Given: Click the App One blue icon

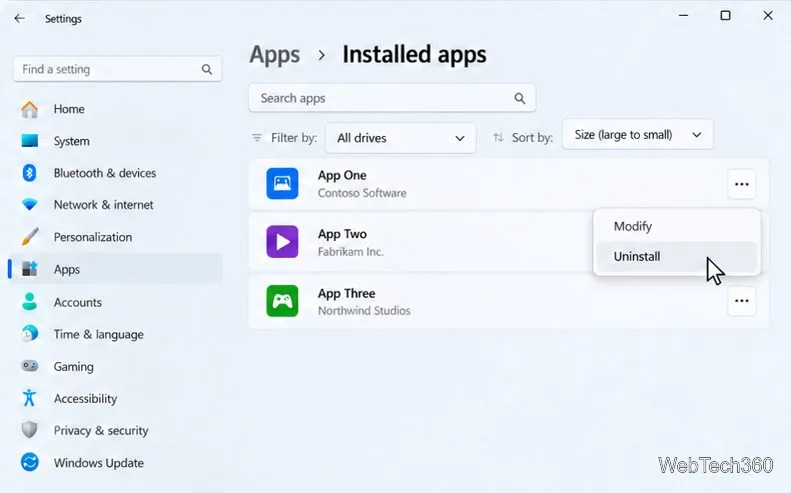Looking at the screenshot, I should tap(282, 184).
